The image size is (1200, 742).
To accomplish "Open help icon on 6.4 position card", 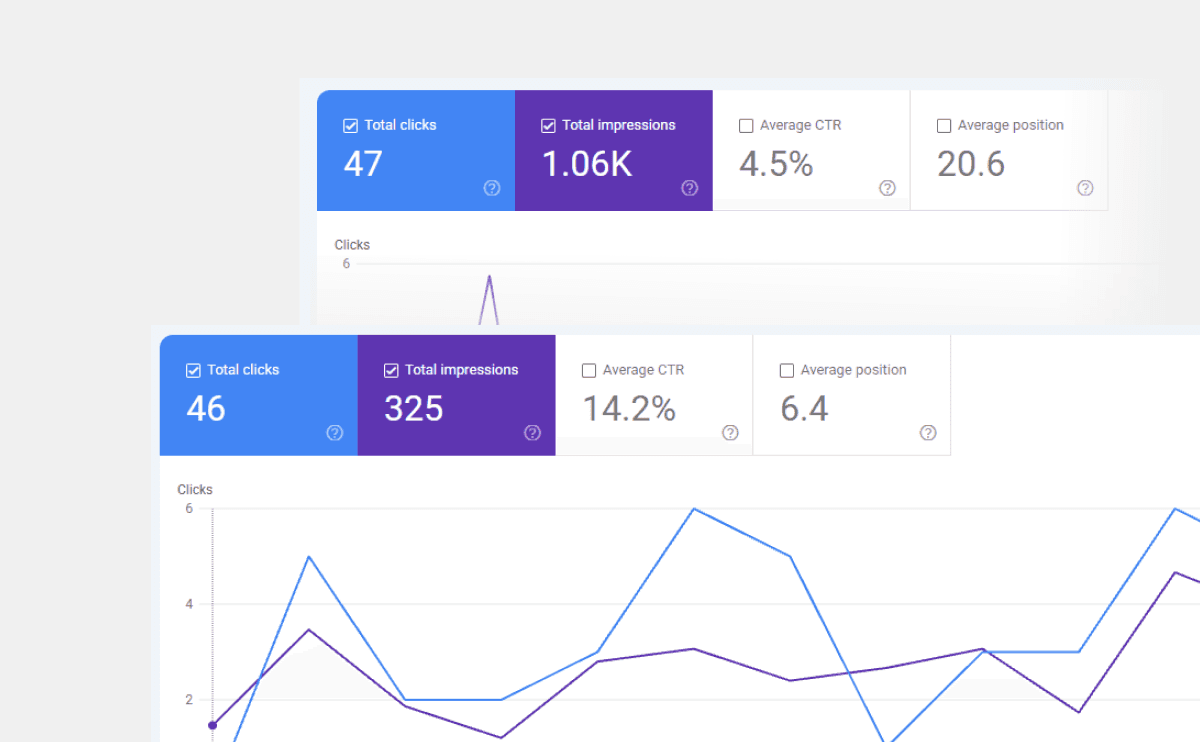I will [928, 433].
